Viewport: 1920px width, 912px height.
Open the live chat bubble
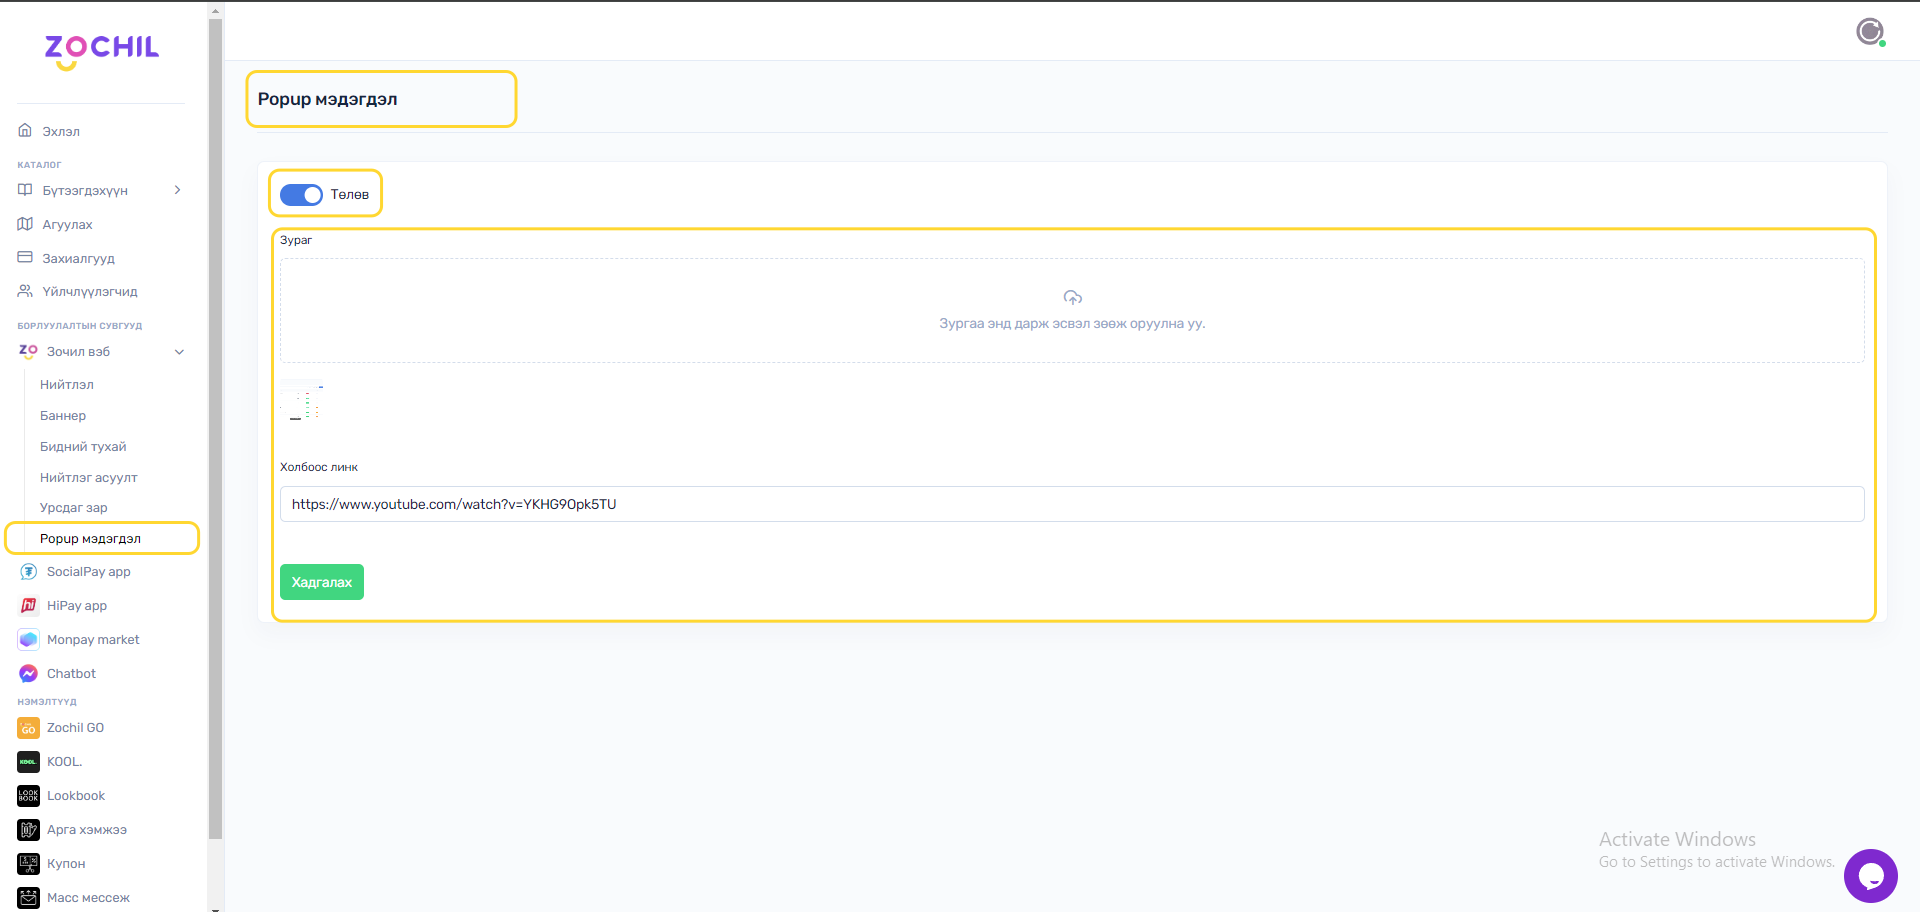click(1870, 876)
